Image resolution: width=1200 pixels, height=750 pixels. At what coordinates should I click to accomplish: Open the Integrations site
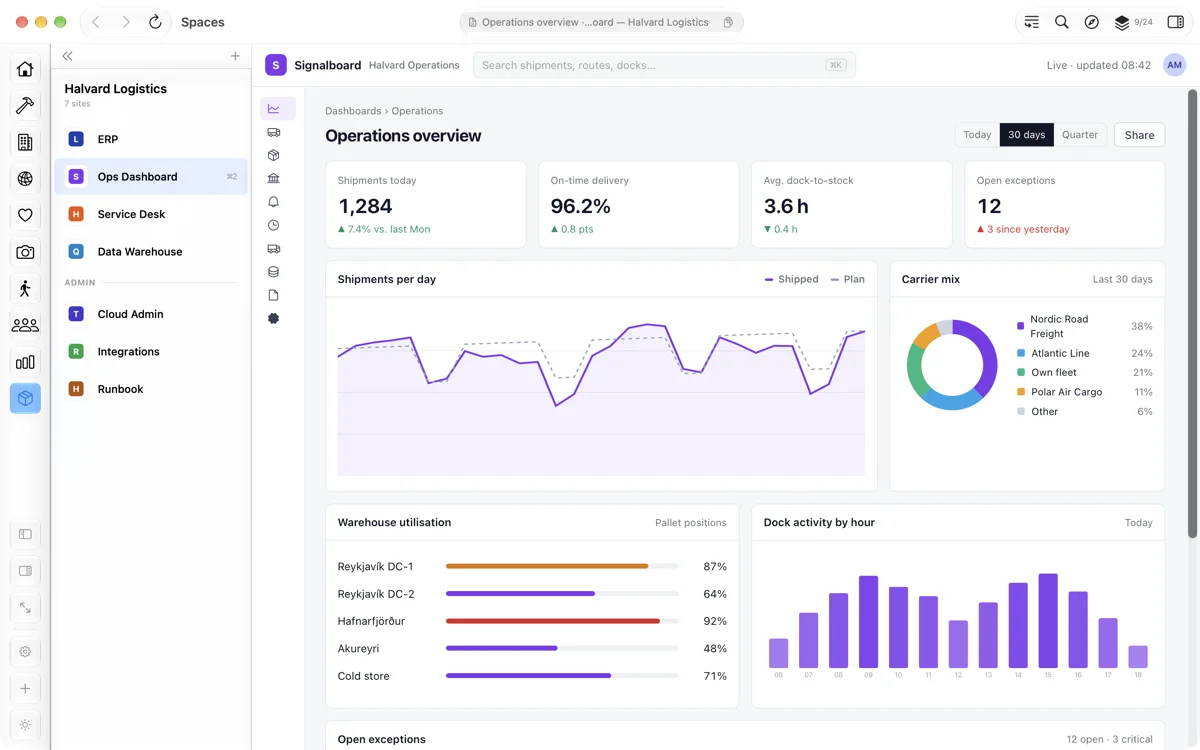pos(151,352)
